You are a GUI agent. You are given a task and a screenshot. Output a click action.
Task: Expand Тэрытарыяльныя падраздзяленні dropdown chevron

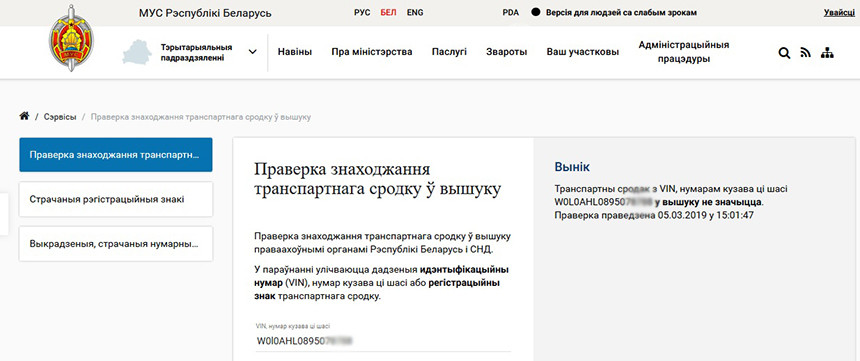coord(252,52)
